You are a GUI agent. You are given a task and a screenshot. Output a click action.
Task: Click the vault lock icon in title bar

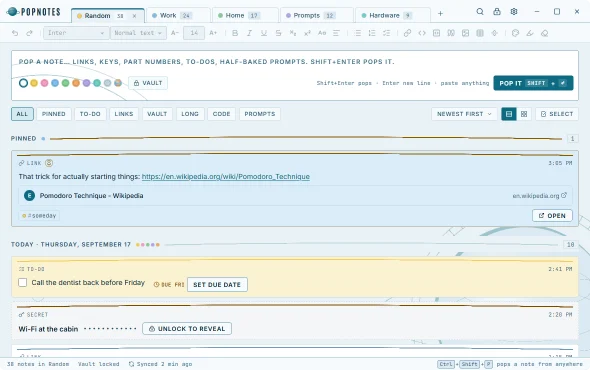(x=497, y=12)
